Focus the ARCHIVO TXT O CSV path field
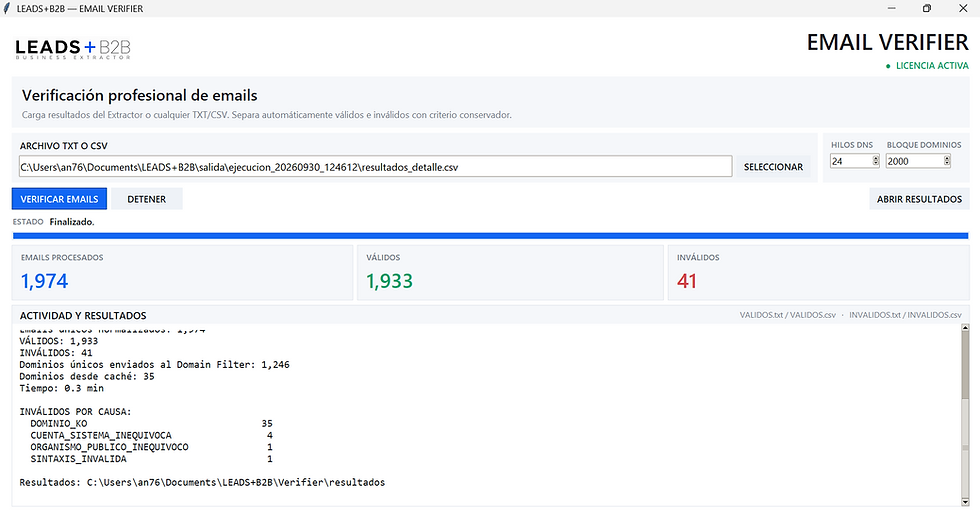980x514 pixels. coord(376,167)
